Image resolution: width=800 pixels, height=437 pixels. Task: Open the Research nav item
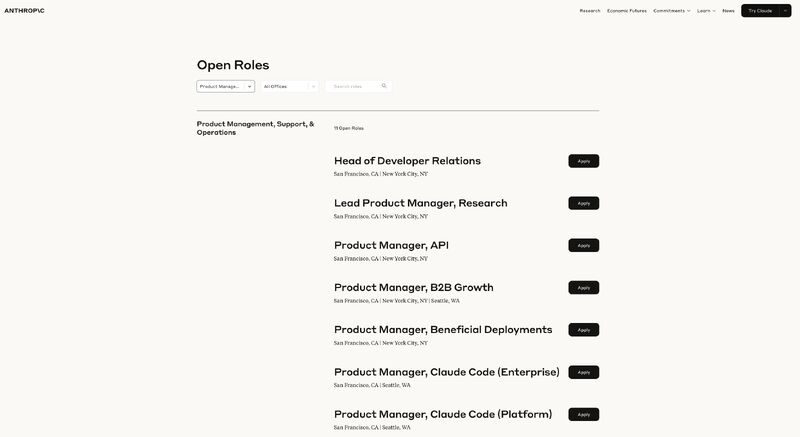click(590, 11)
